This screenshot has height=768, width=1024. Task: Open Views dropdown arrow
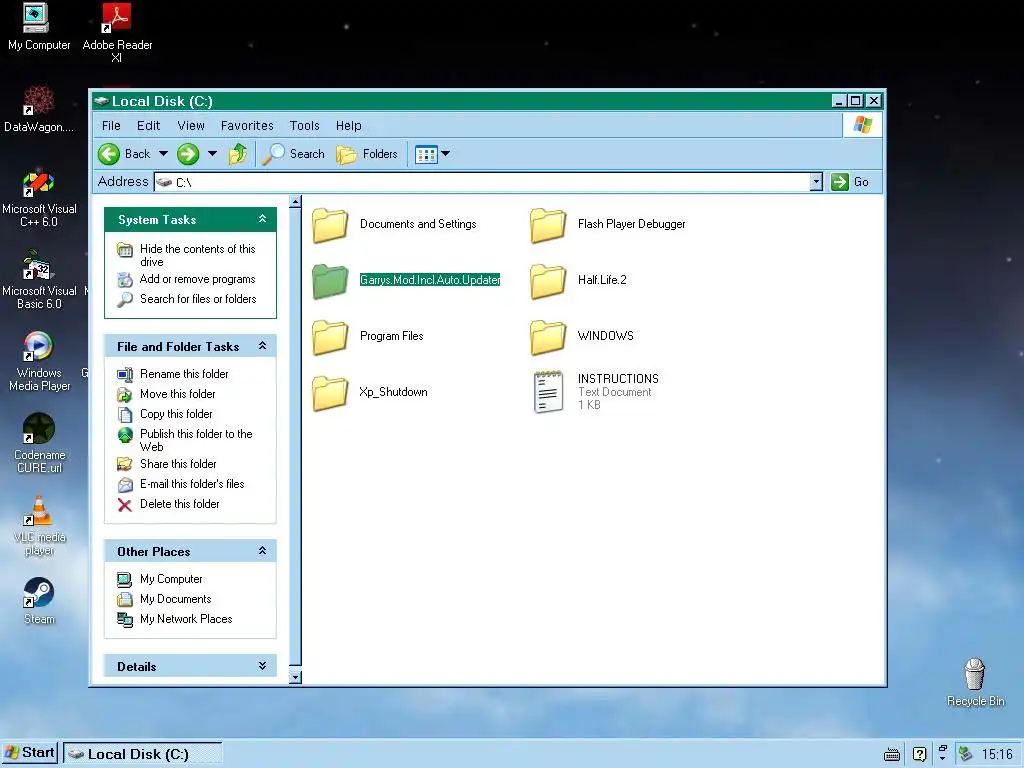[x=445, y=154]
